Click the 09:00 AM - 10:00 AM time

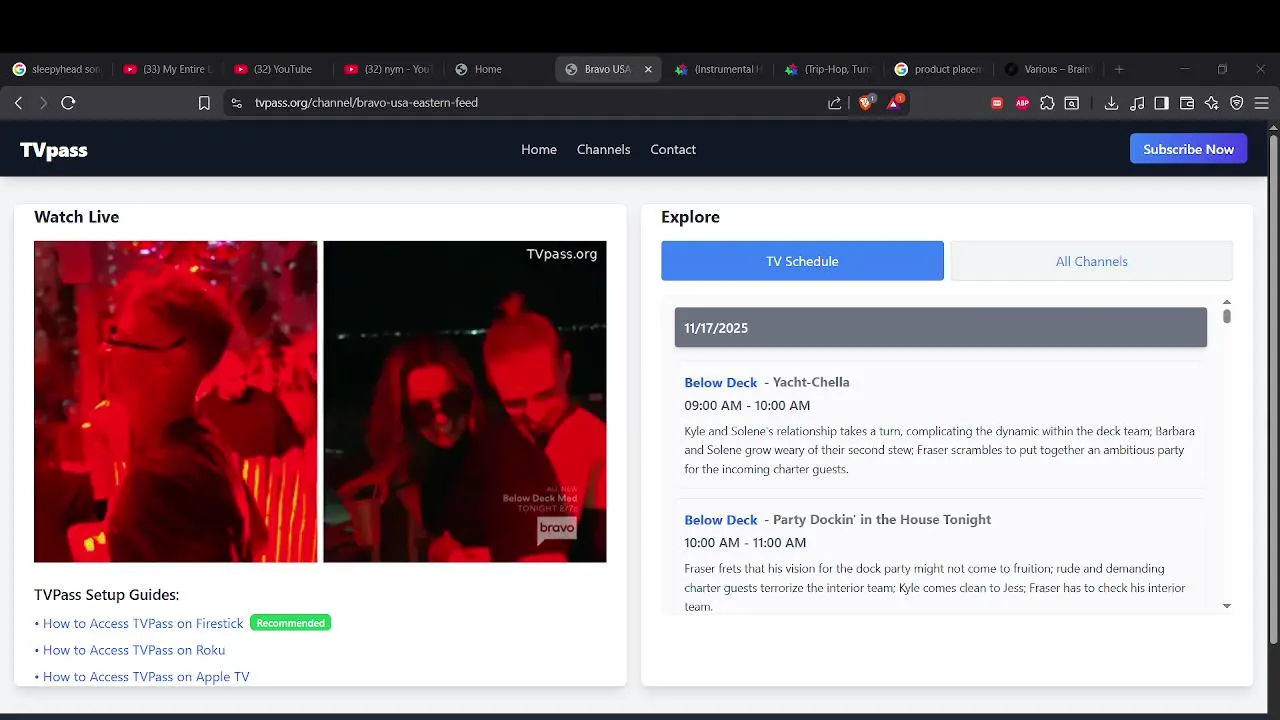[747, 405]
